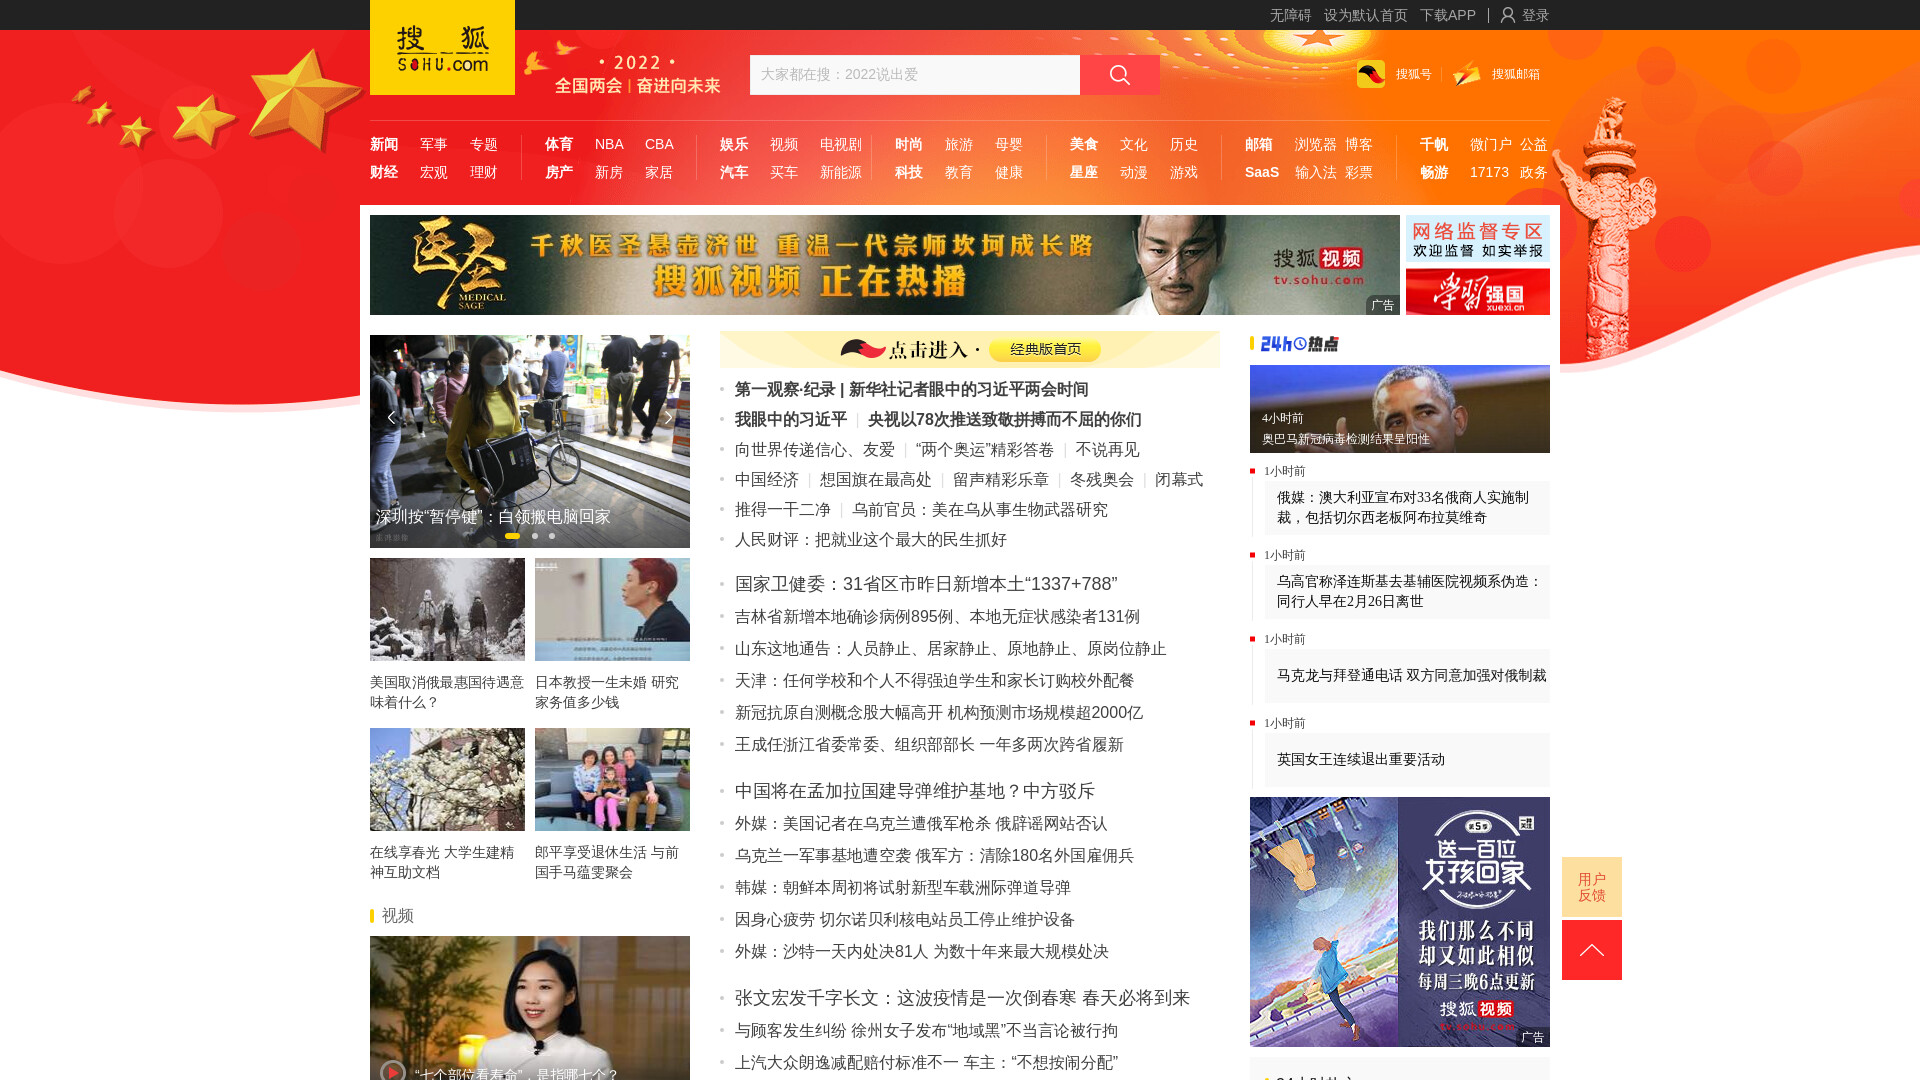Click the 24h热点 heading icon

(1299, 344)
